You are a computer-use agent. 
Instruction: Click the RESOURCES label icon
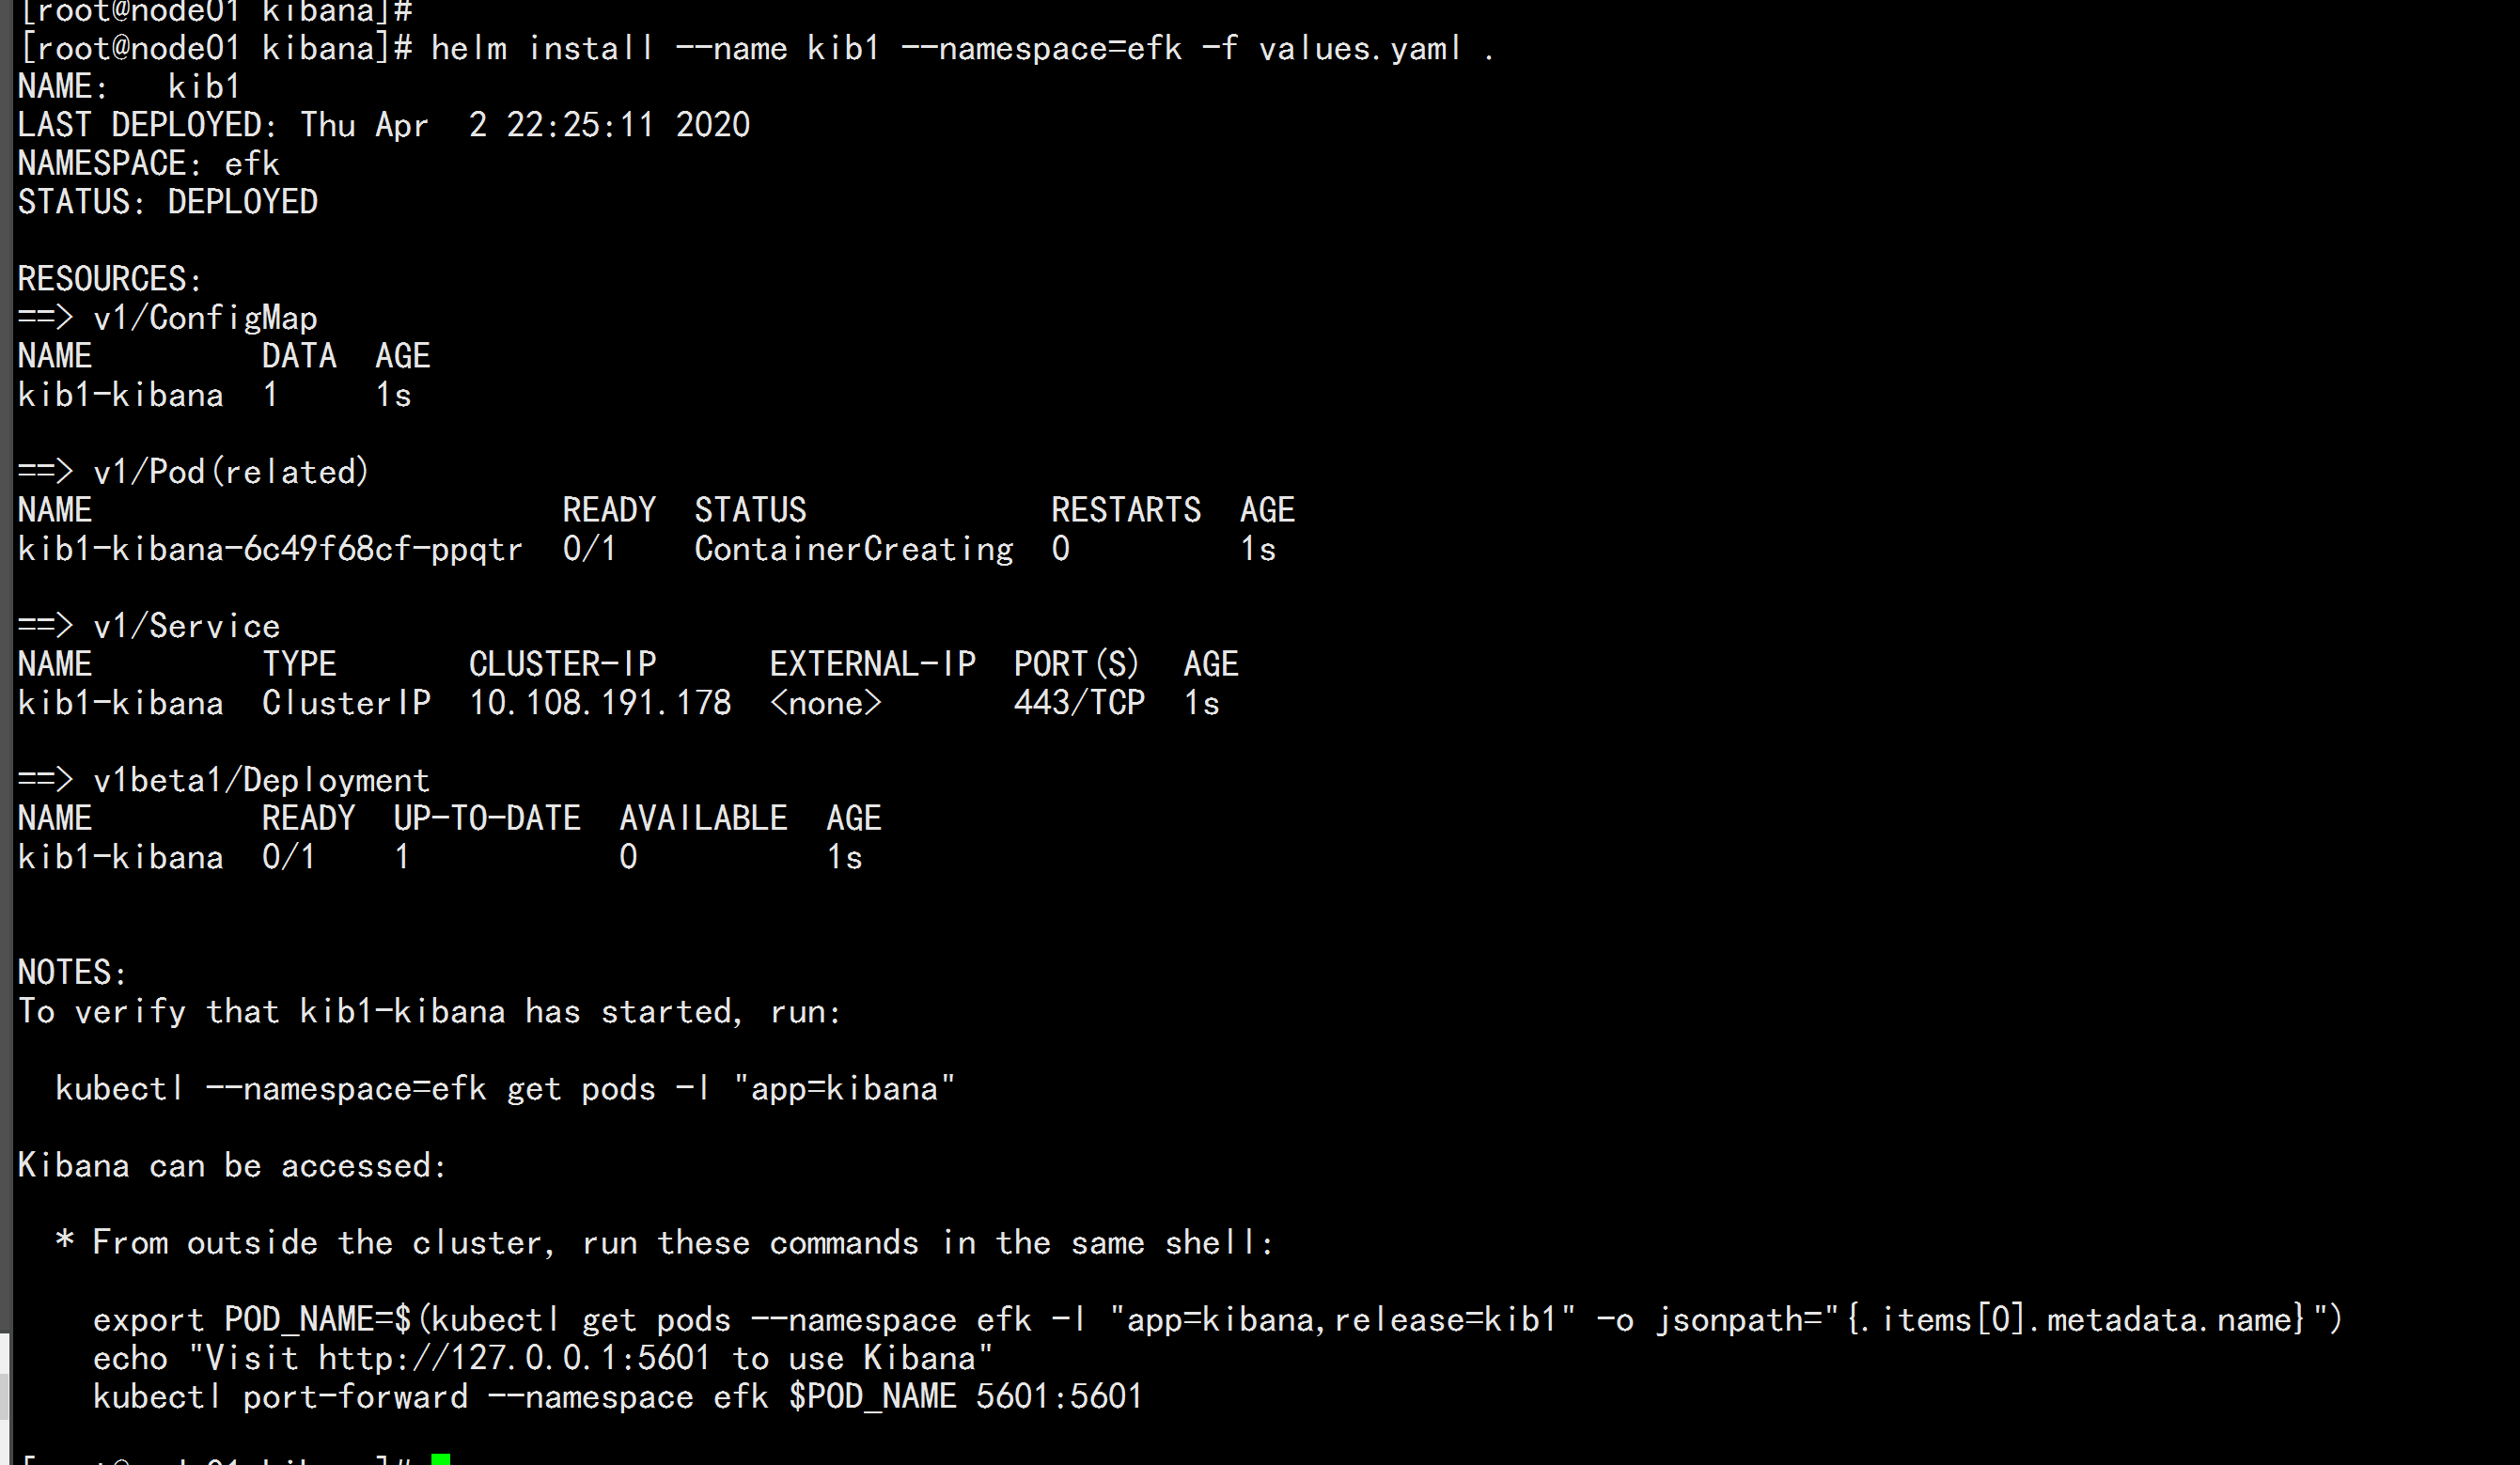[x=110, y=279]
